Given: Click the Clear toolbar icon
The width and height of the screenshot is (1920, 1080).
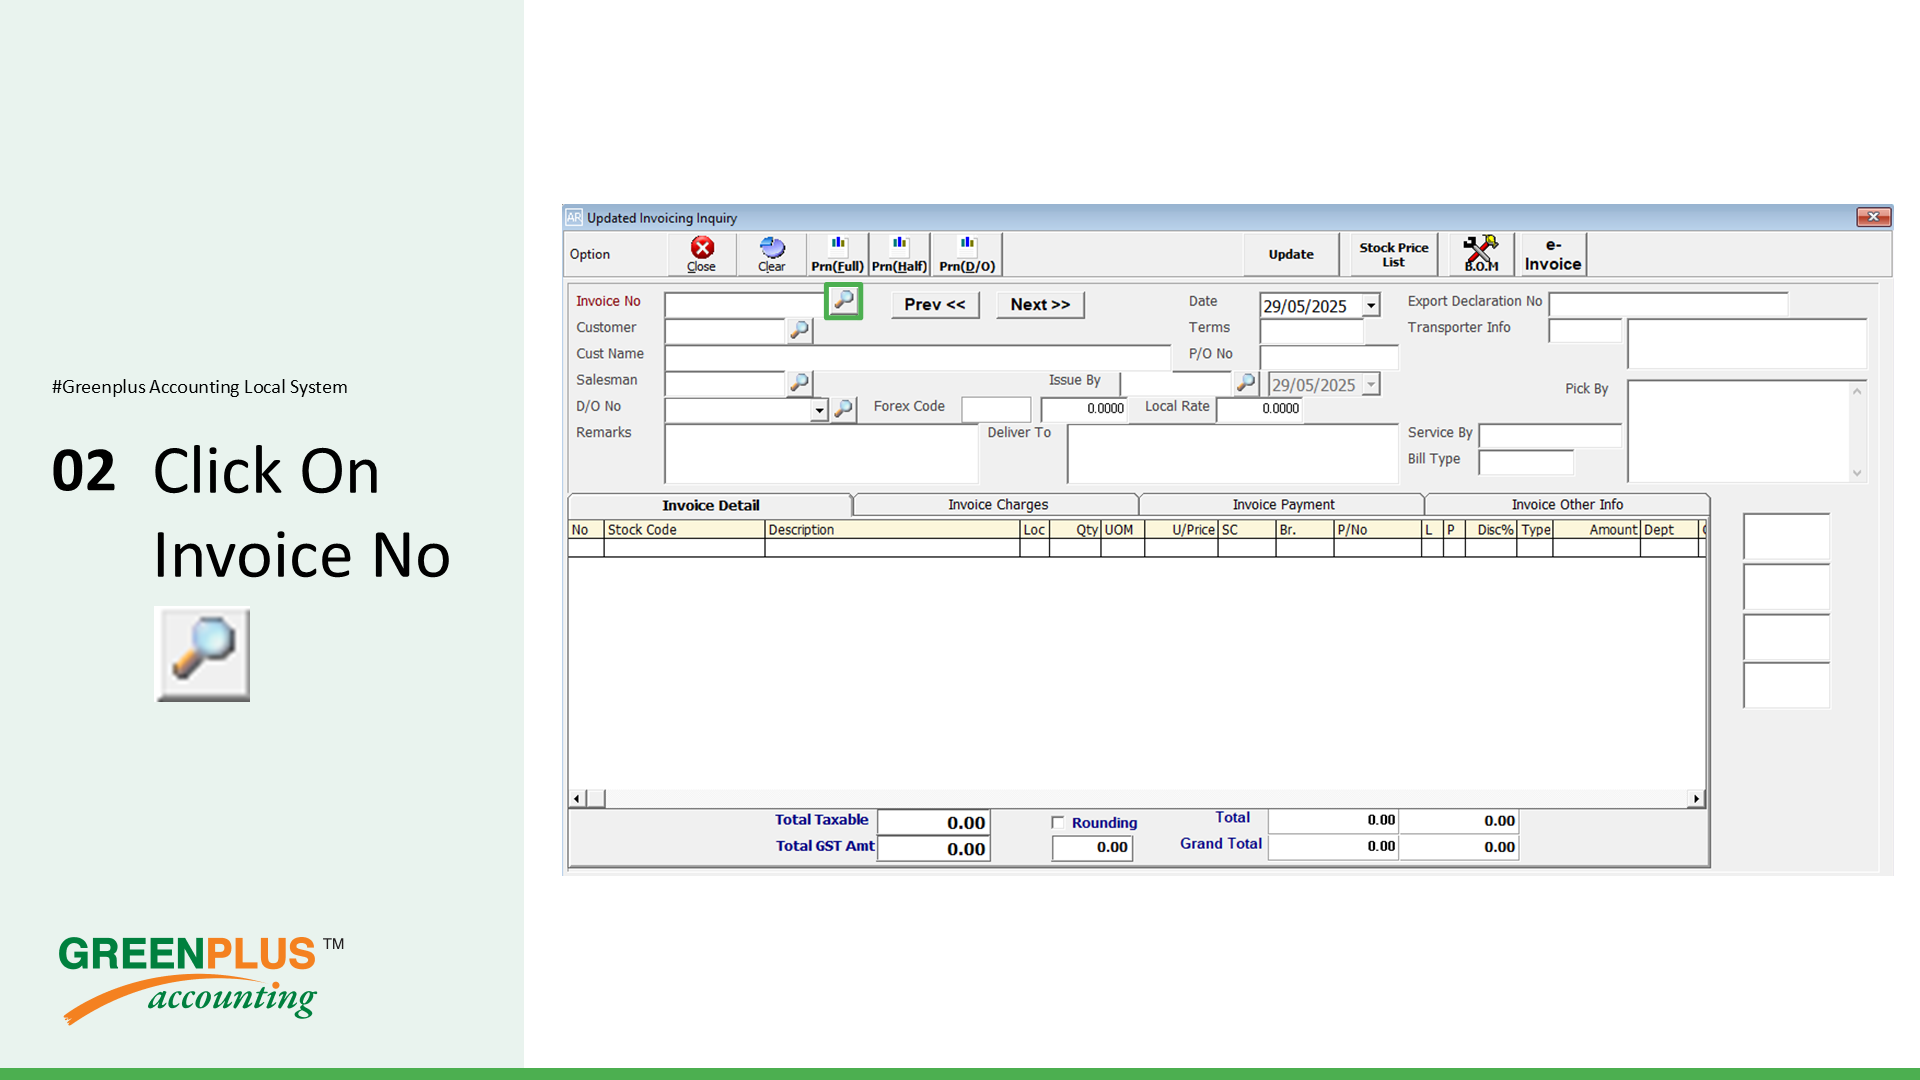Looking at the screenshot, I should [772, 254].
